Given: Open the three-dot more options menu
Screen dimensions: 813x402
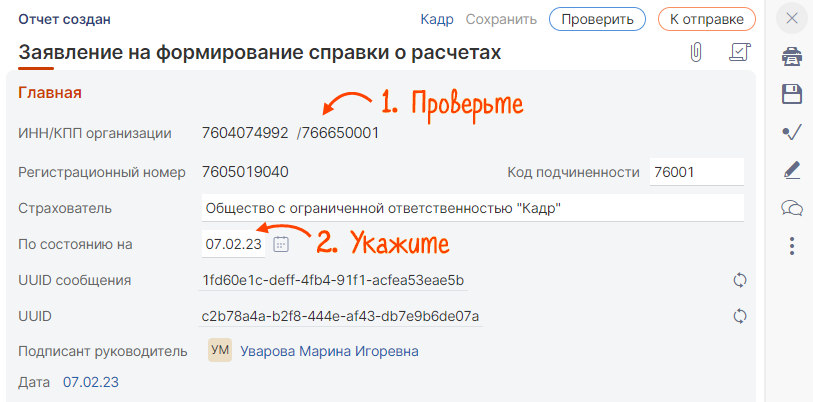Looking at the screenshot, I should 792,245.
